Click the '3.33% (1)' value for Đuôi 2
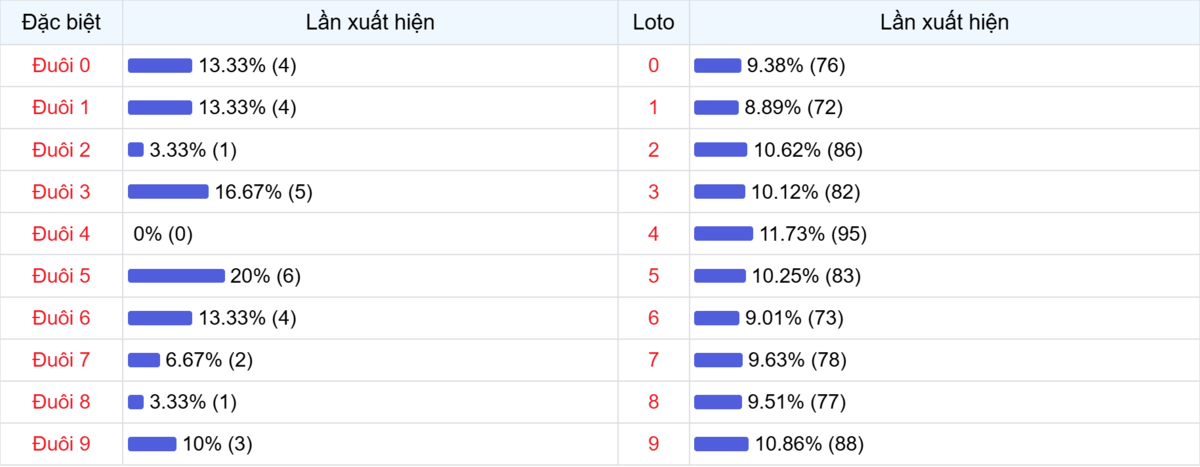The height and width of the screenshot is (467, 1200). tap(193, 150)
